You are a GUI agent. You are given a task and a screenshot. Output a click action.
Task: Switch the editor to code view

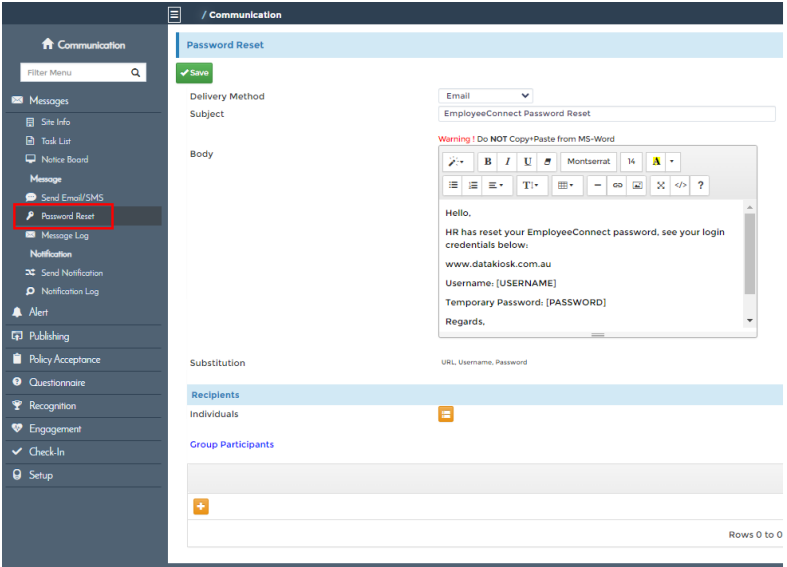[x=680, y=185]
